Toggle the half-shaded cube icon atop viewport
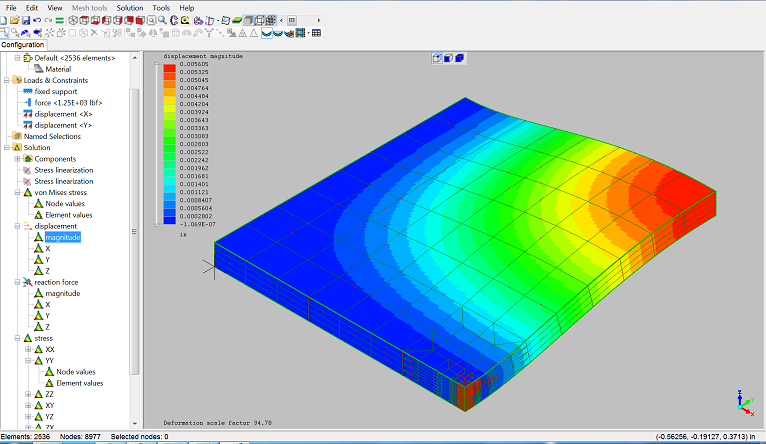The image size is (766, 444). click(448, 58)
